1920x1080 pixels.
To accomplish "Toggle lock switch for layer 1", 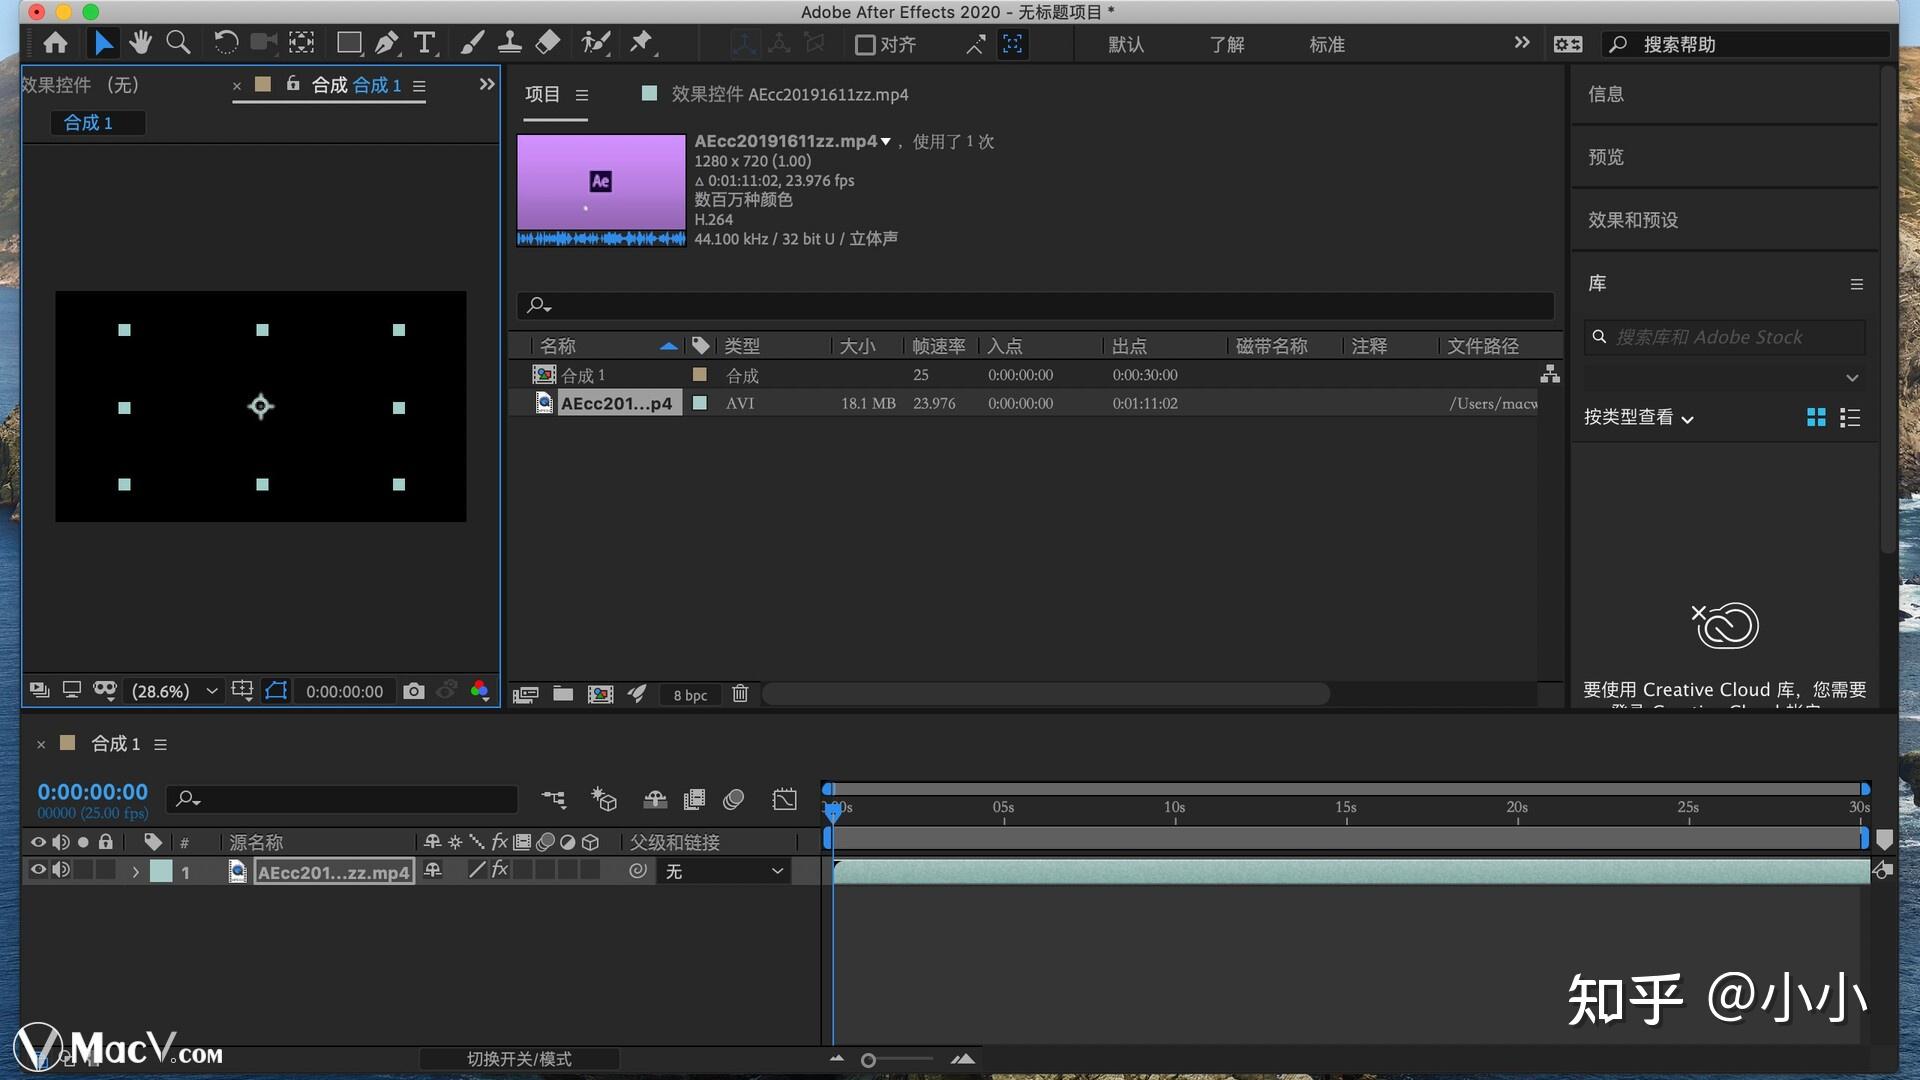I will [105, 870].
